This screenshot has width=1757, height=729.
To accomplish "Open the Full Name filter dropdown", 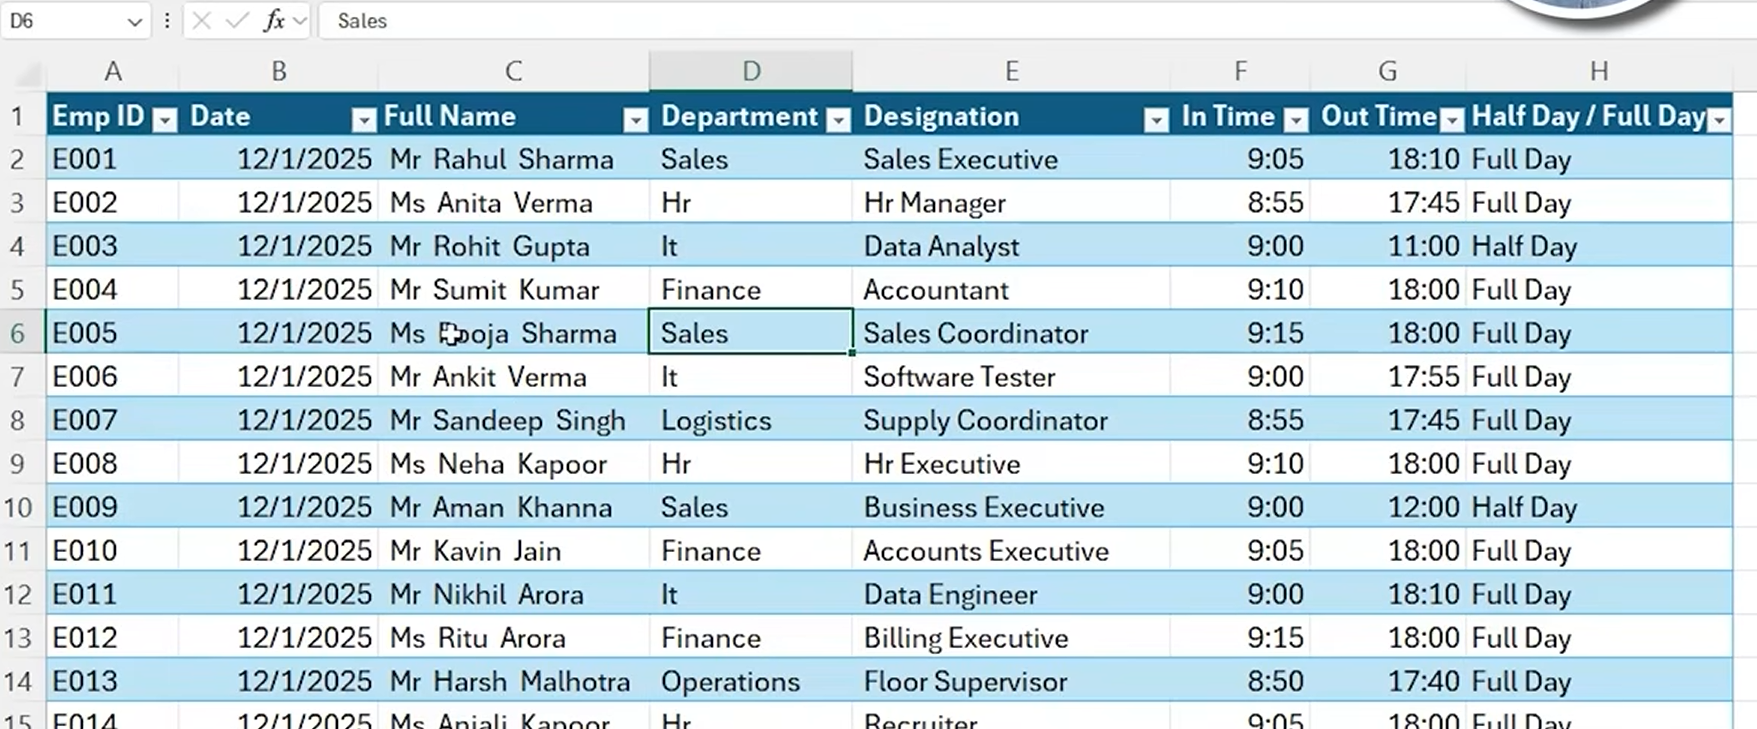I will pyautogui.click(x=635, y=120).
